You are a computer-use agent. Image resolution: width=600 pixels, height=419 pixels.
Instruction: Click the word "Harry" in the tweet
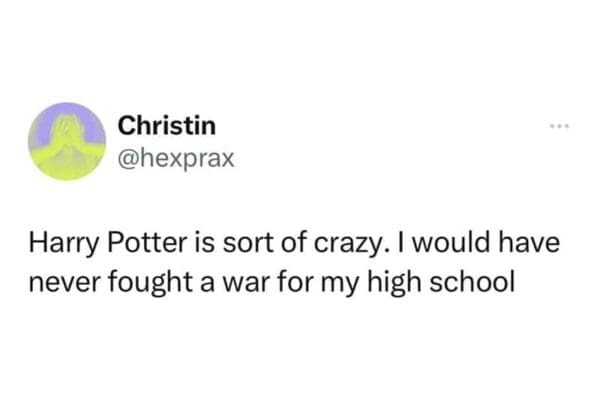[56, 242]
